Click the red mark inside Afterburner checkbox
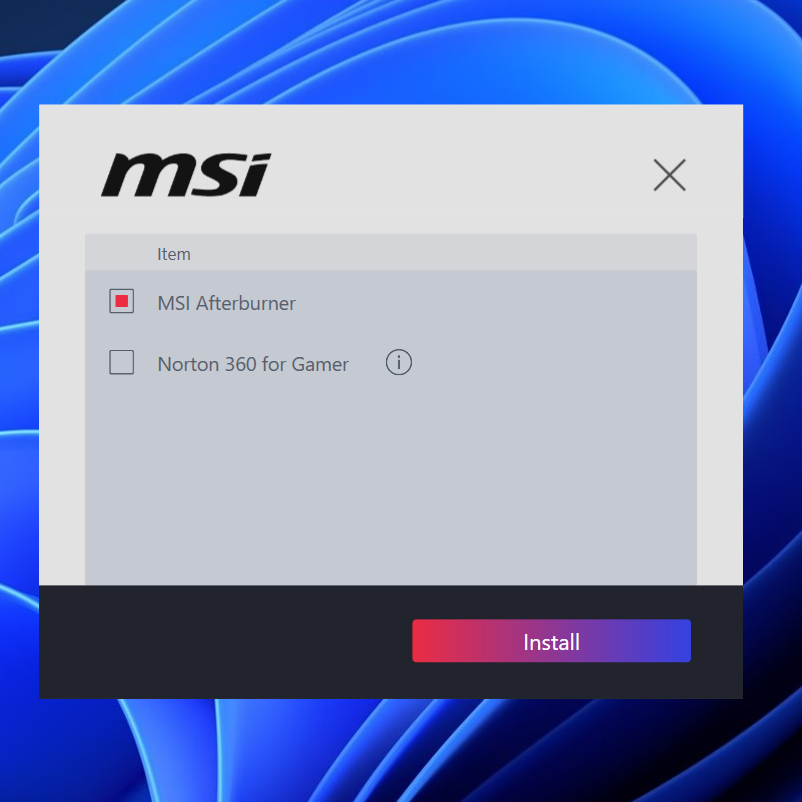Screen dimensions: 802x802 click(x=121, y=301)
